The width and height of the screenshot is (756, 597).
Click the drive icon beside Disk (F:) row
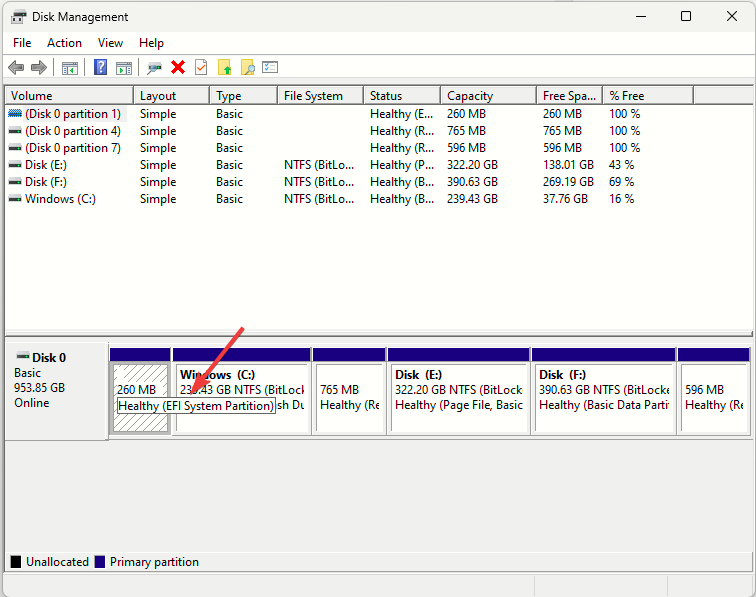point(15,182)
